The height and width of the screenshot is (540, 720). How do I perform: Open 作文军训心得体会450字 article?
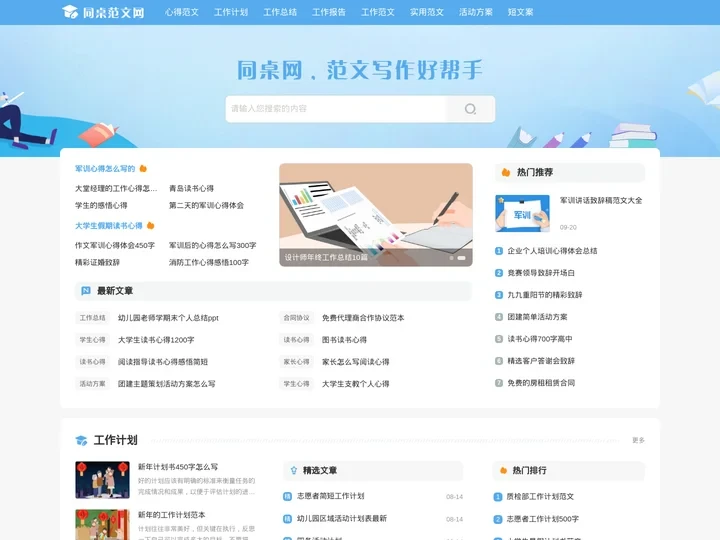coord(115,245)
